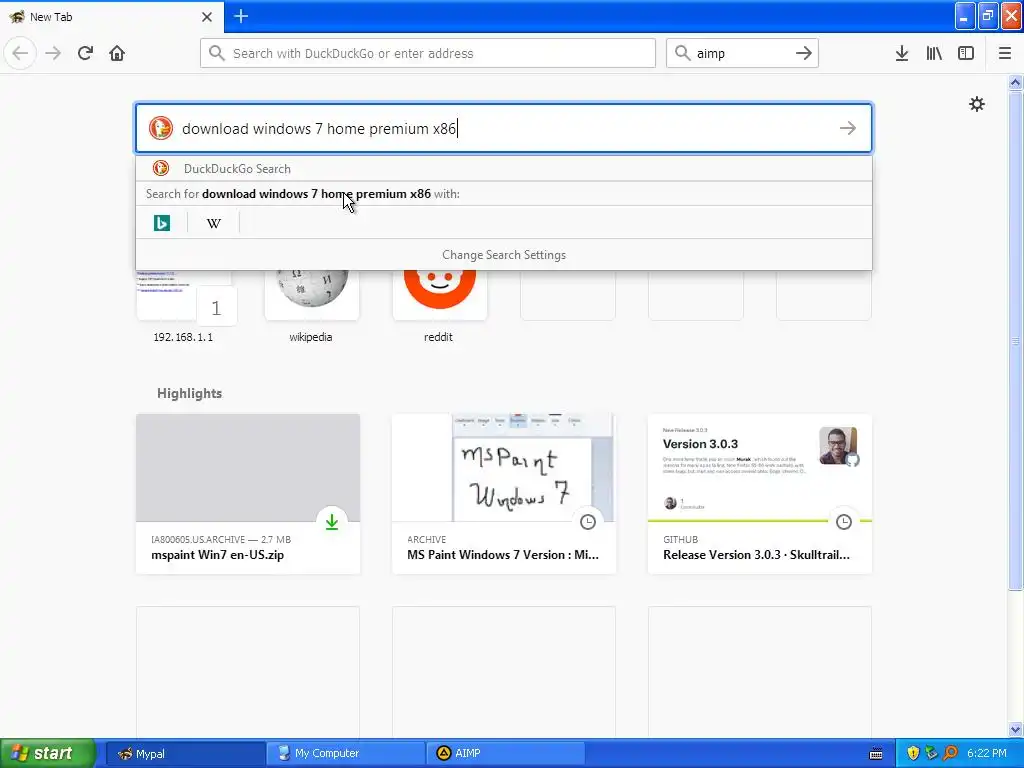Click the security shield tray icon
1024x768 pixels.
pos(913,753)
